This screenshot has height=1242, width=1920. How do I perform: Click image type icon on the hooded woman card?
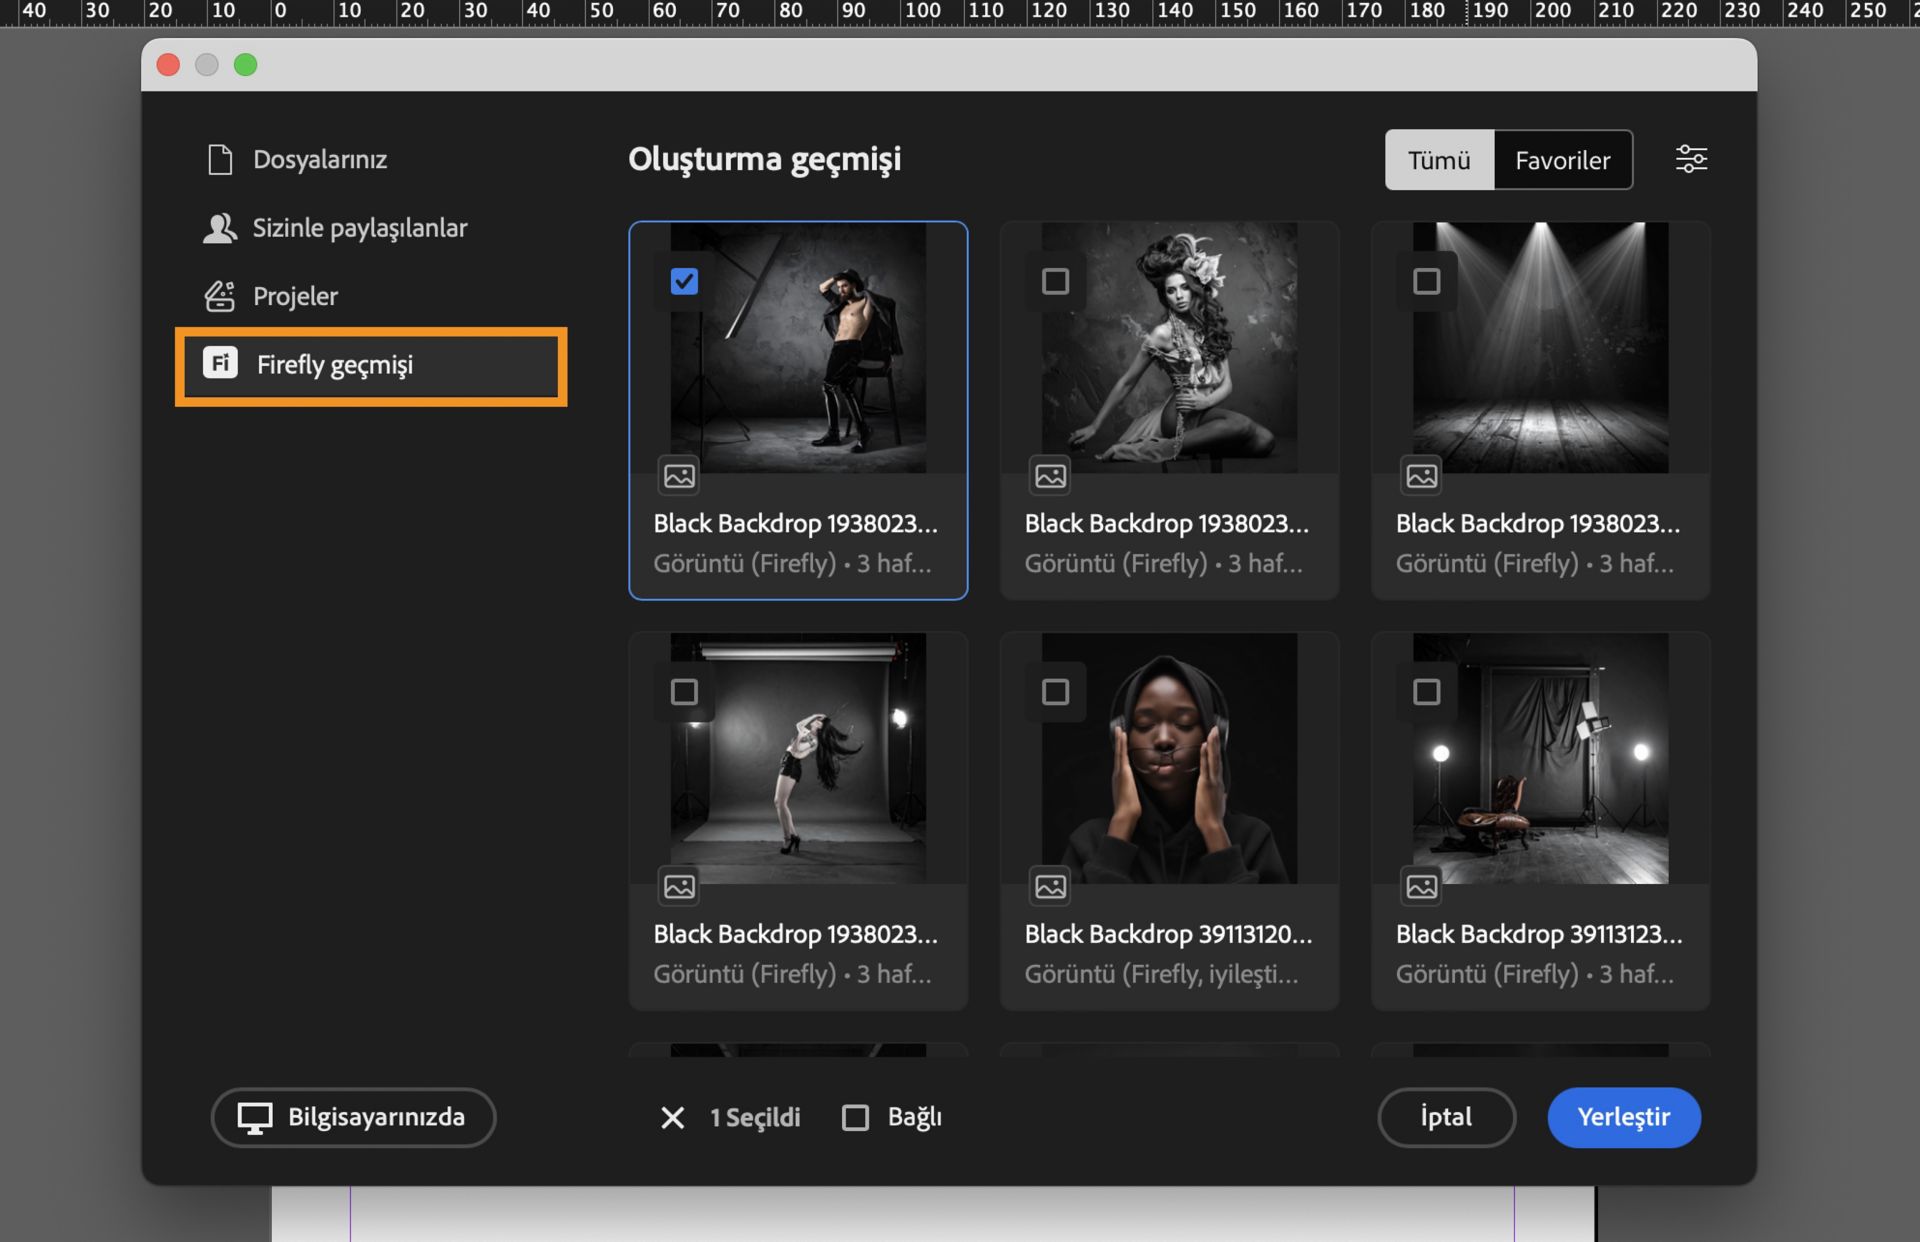[1050, 886]
